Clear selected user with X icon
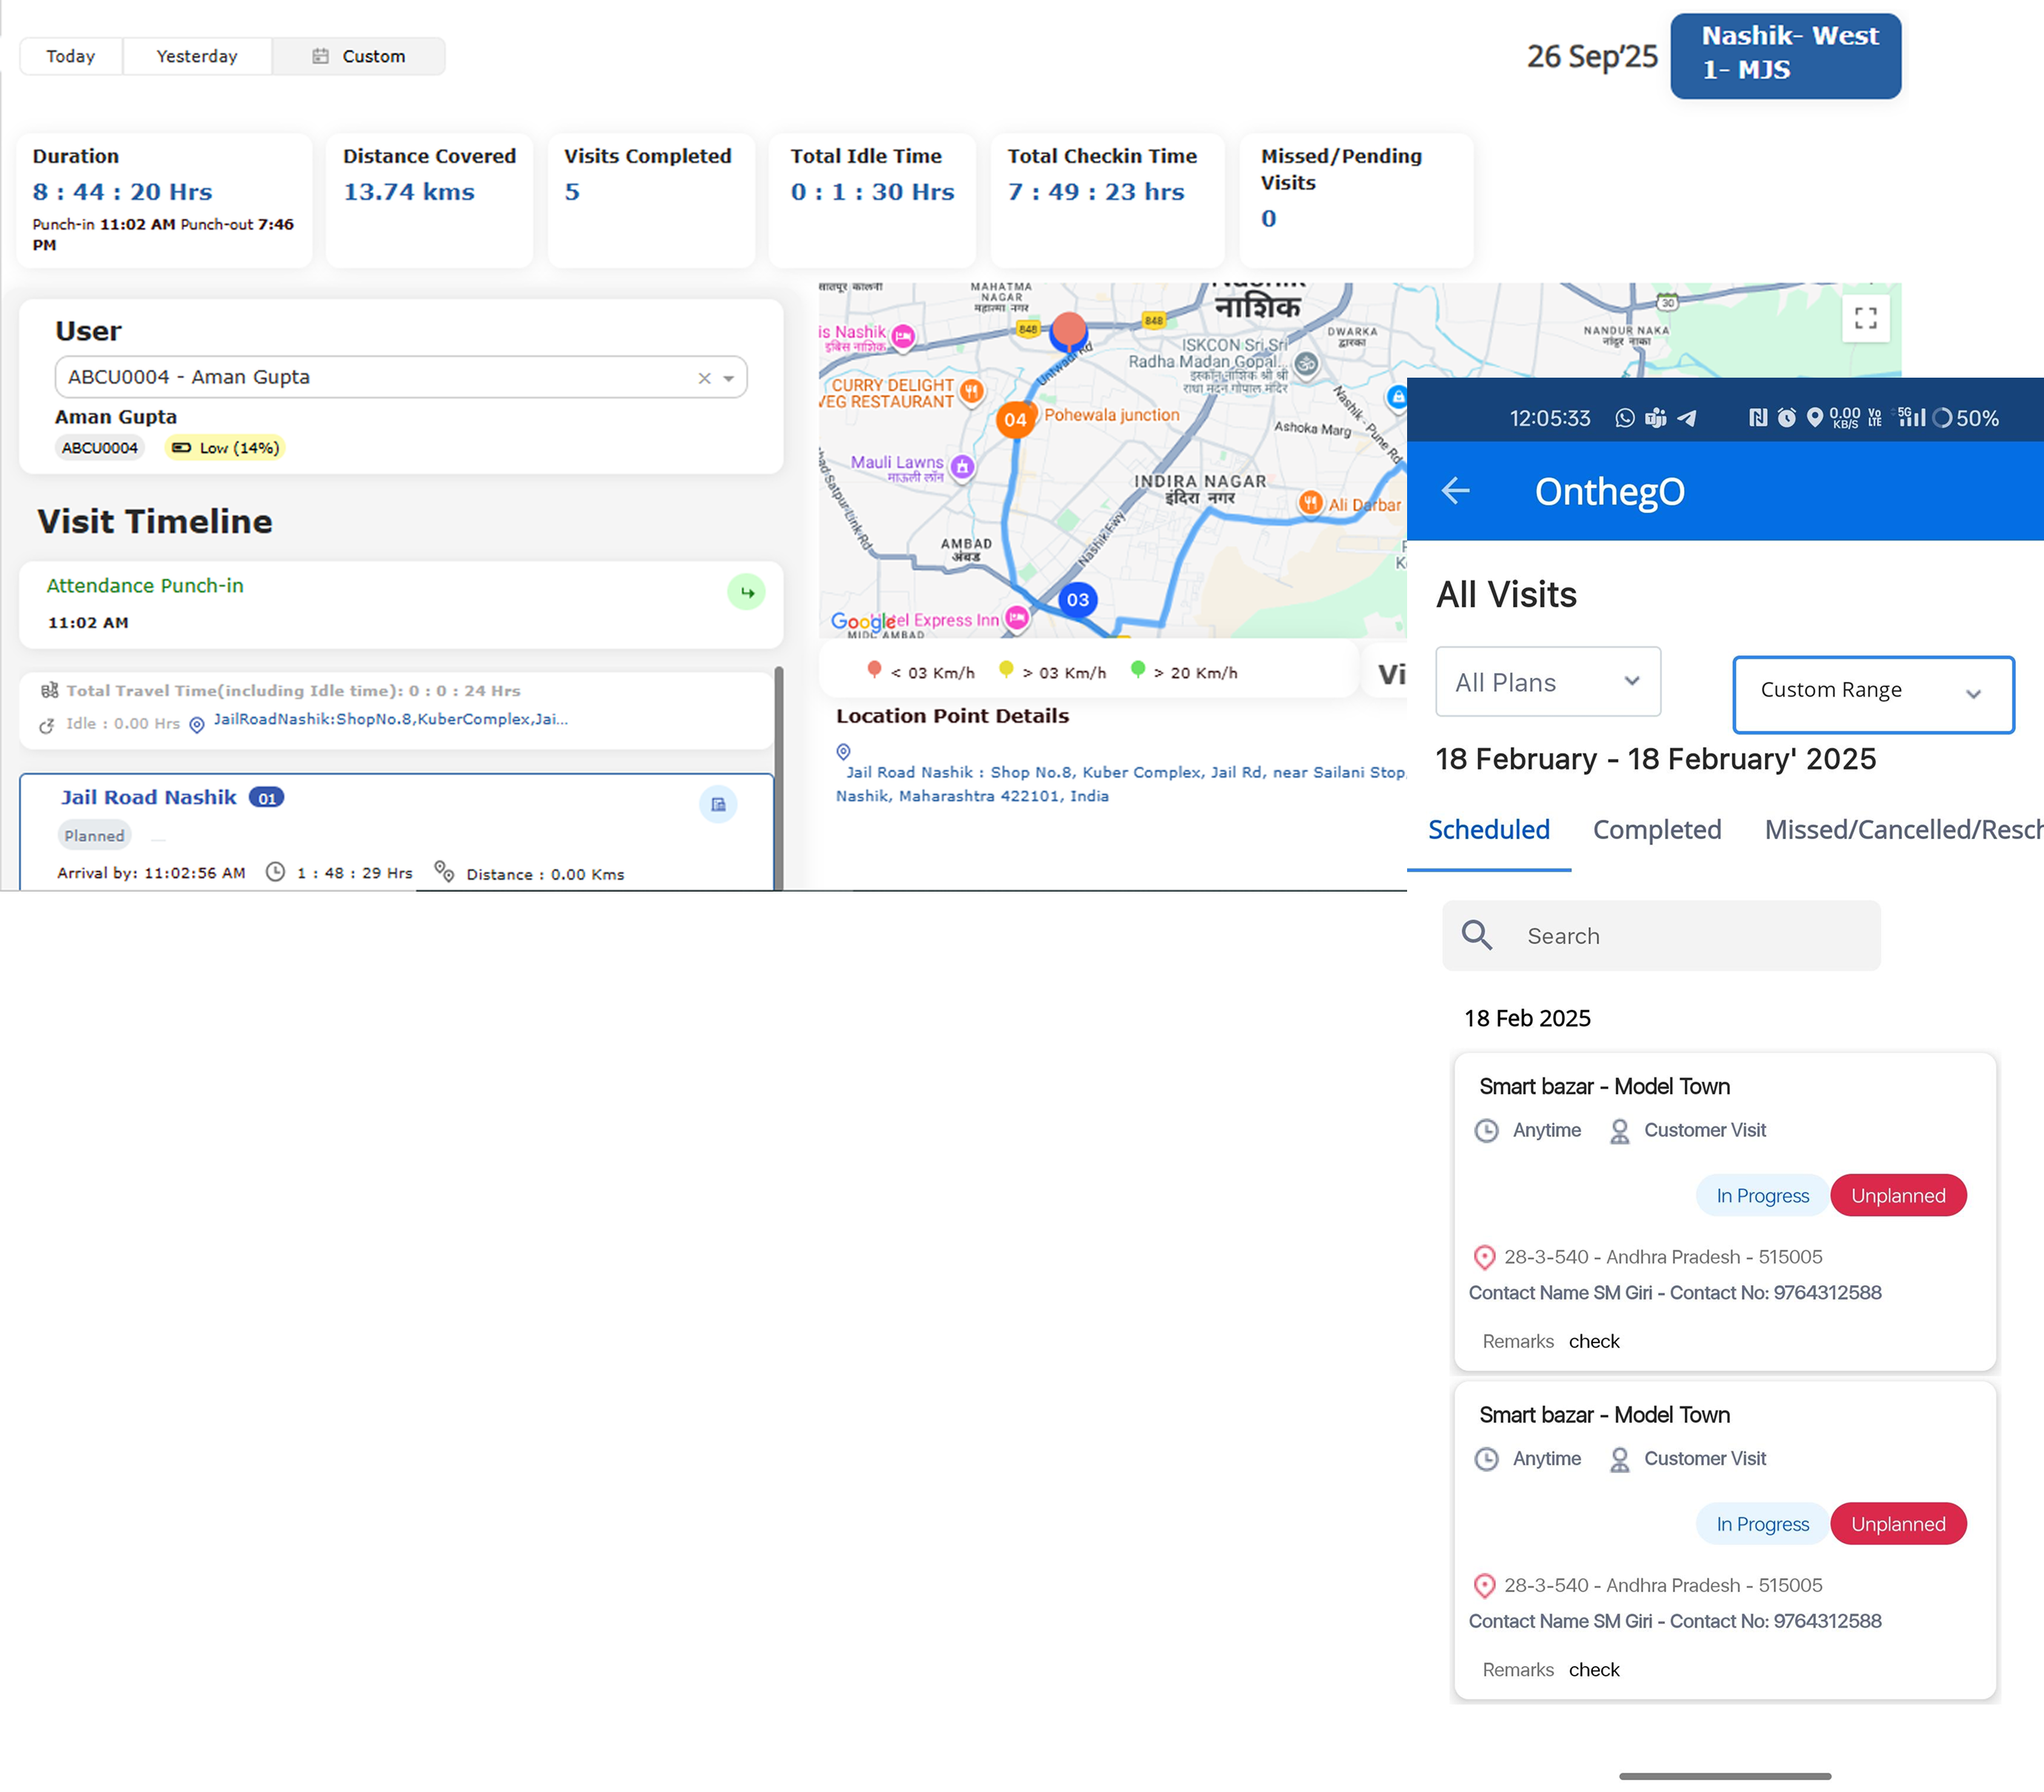The width and height of the screenshot is (2044, 1792). [x=704, y=378]
